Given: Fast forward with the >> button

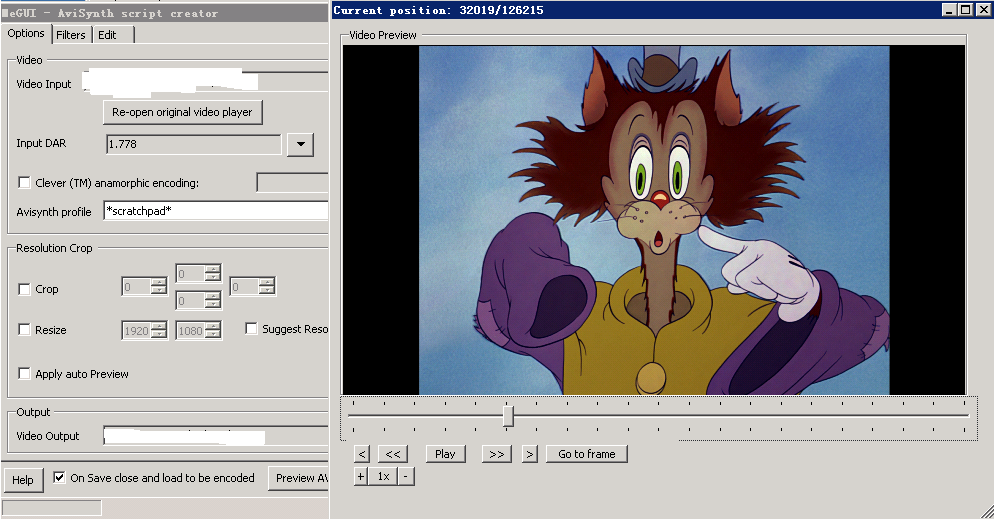Looking at the screenshot, I should pyautogui.click(x=497, y=454).
